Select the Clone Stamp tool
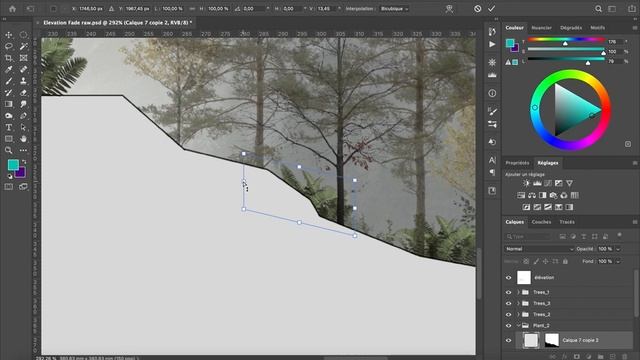The height and width of the screenshot is (360, 640). click(x=23, y=81)
